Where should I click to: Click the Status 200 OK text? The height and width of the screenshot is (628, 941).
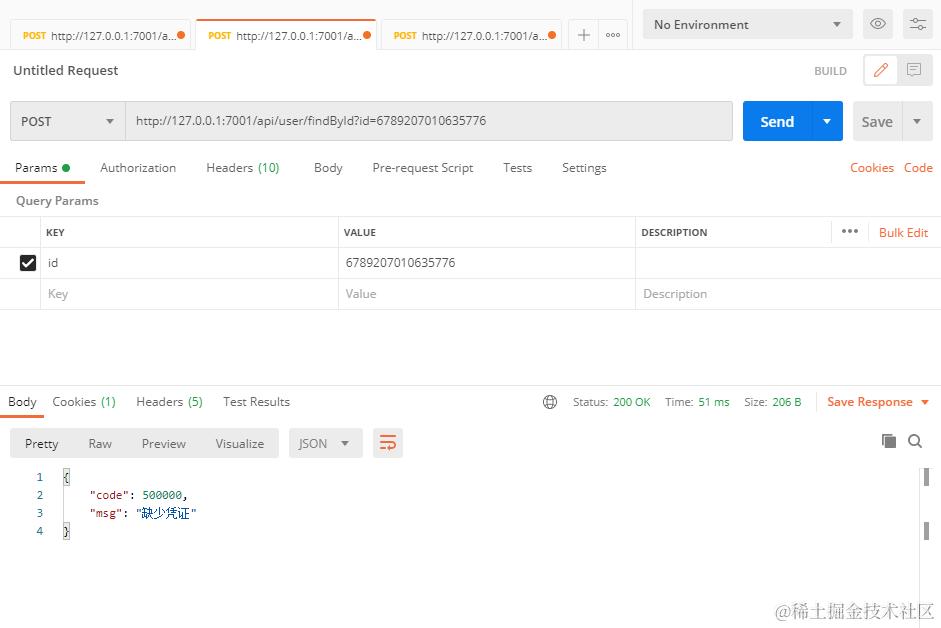611,402
